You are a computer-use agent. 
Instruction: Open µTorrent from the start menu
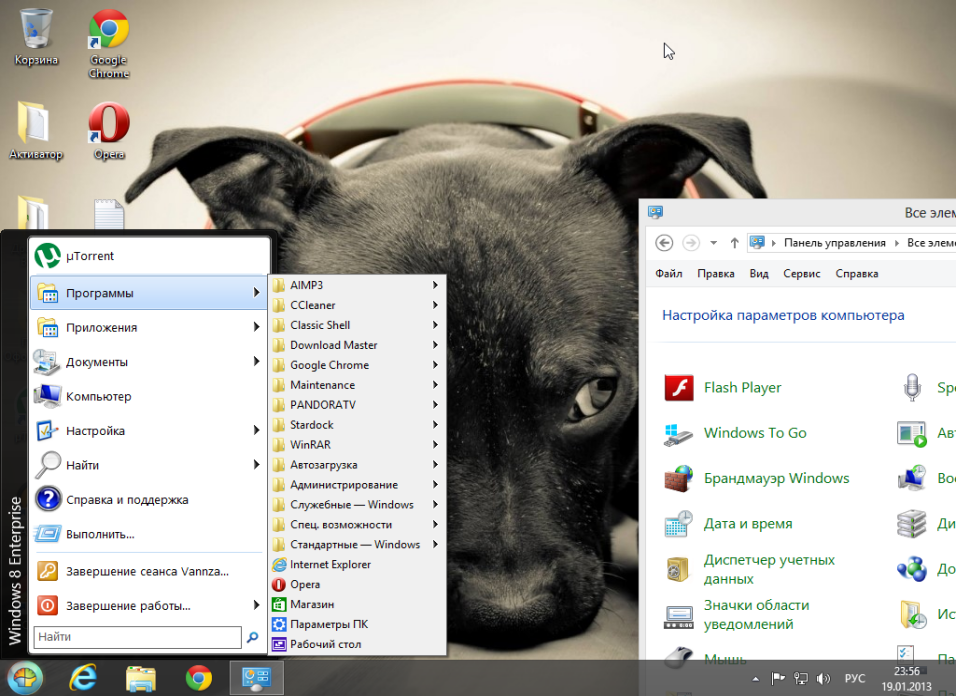tap(149, 256)
